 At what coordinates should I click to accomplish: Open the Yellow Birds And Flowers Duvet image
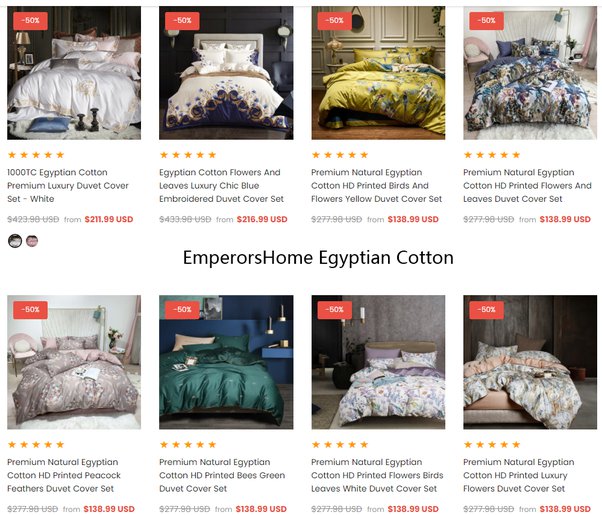click(378, 73)
